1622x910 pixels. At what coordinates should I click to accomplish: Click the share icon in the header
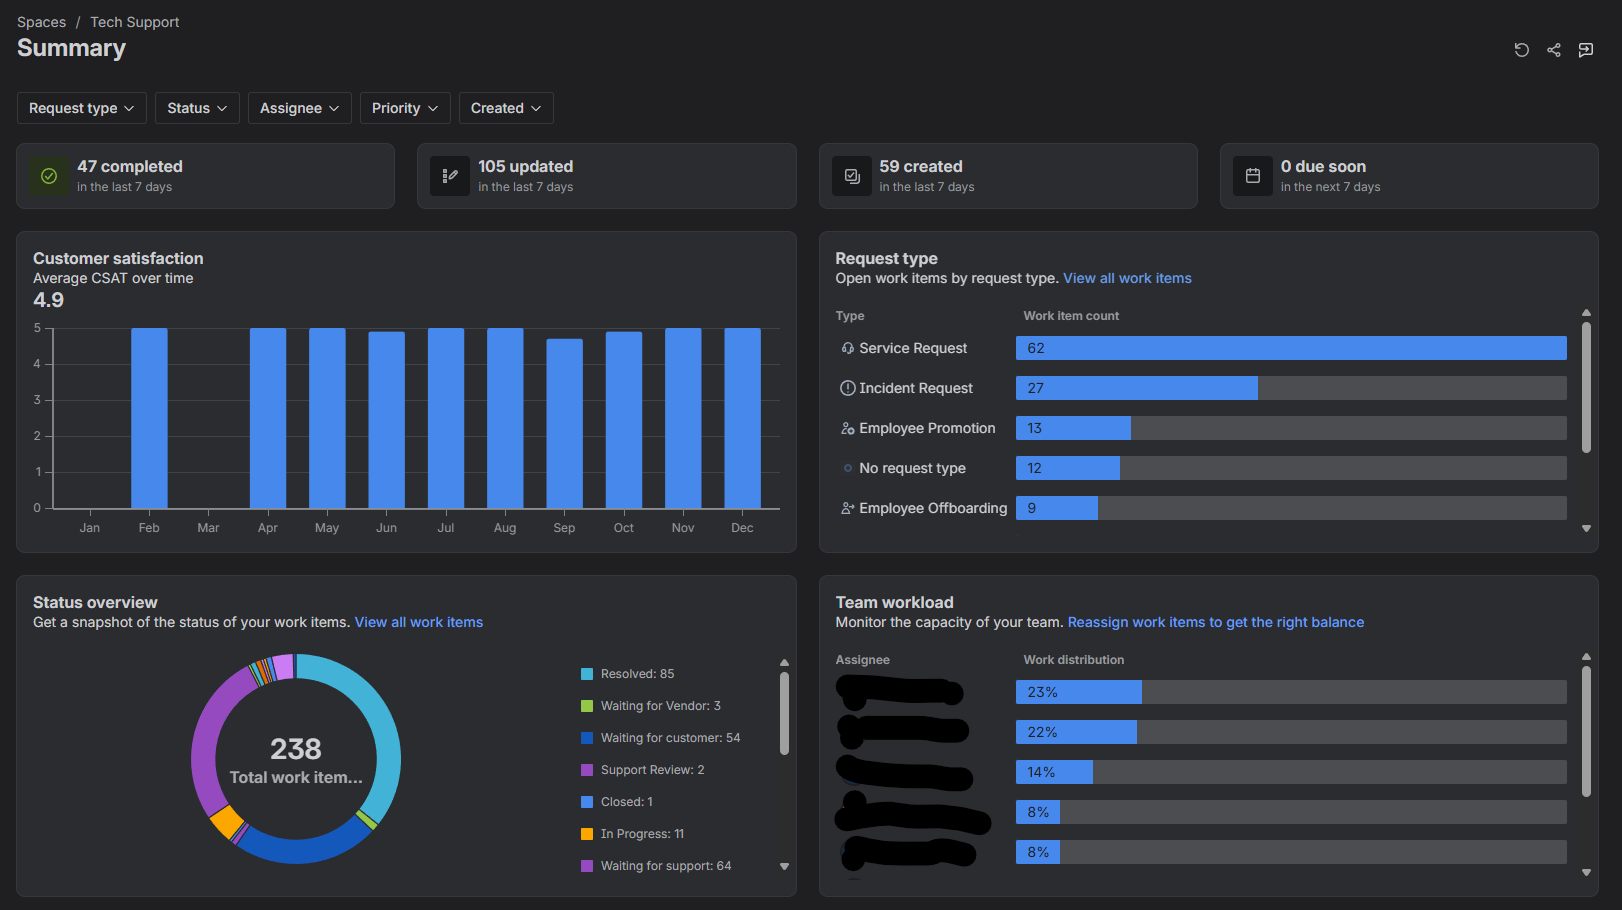pyautogui.click(x=1553, y=50)
